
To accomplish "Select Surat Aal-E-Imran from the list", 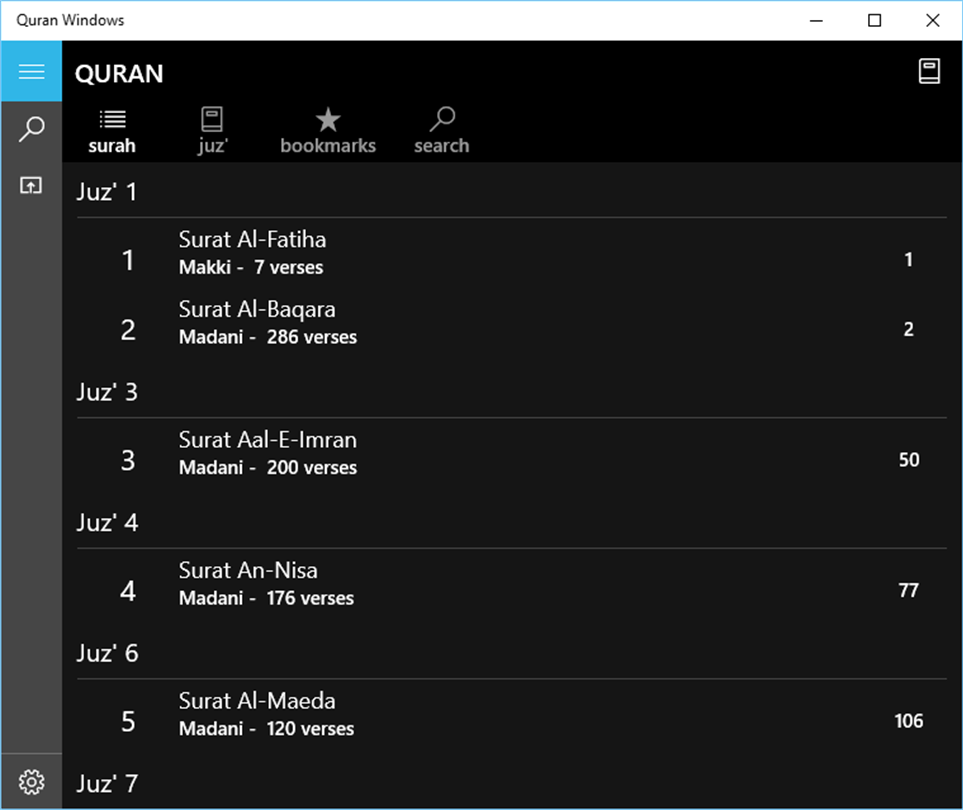I will [511, 454].
